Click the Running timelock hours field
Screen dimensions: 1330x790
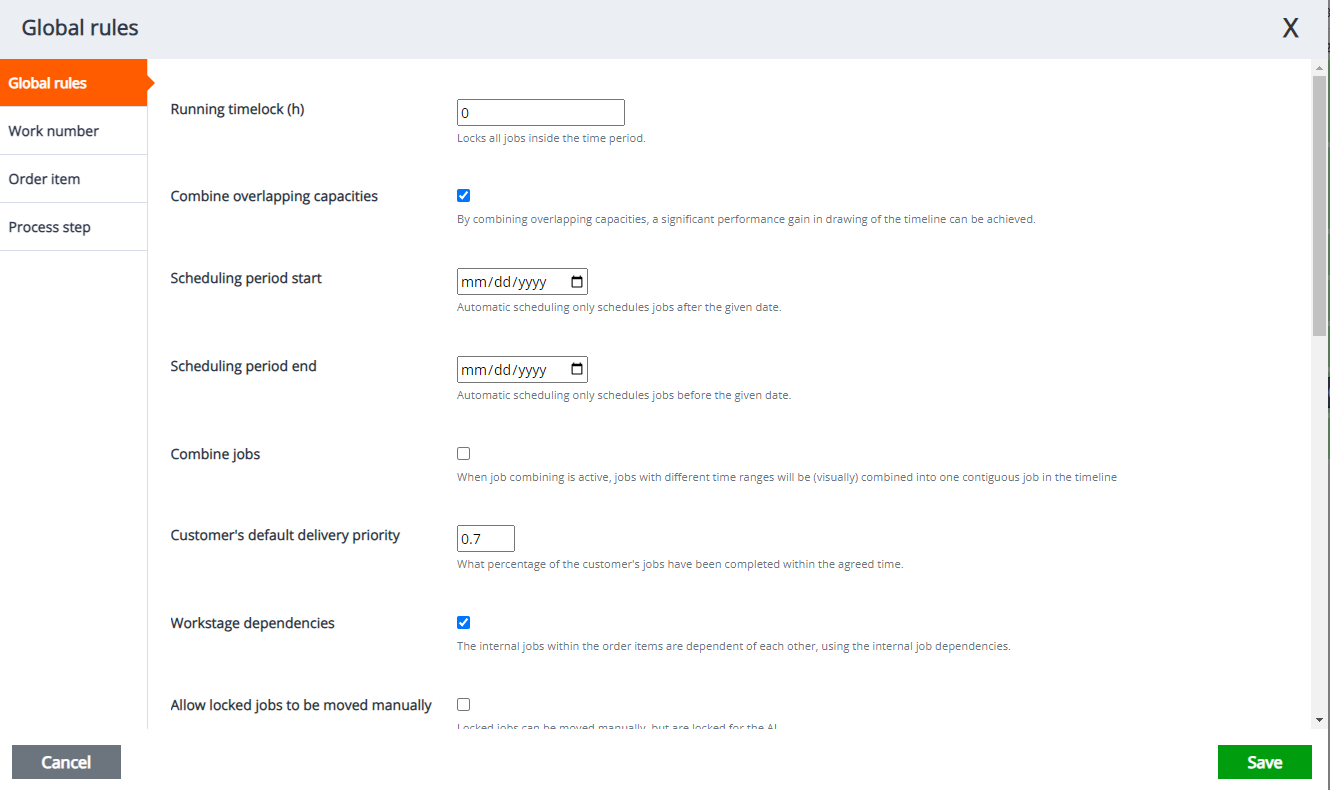point(540,113)
